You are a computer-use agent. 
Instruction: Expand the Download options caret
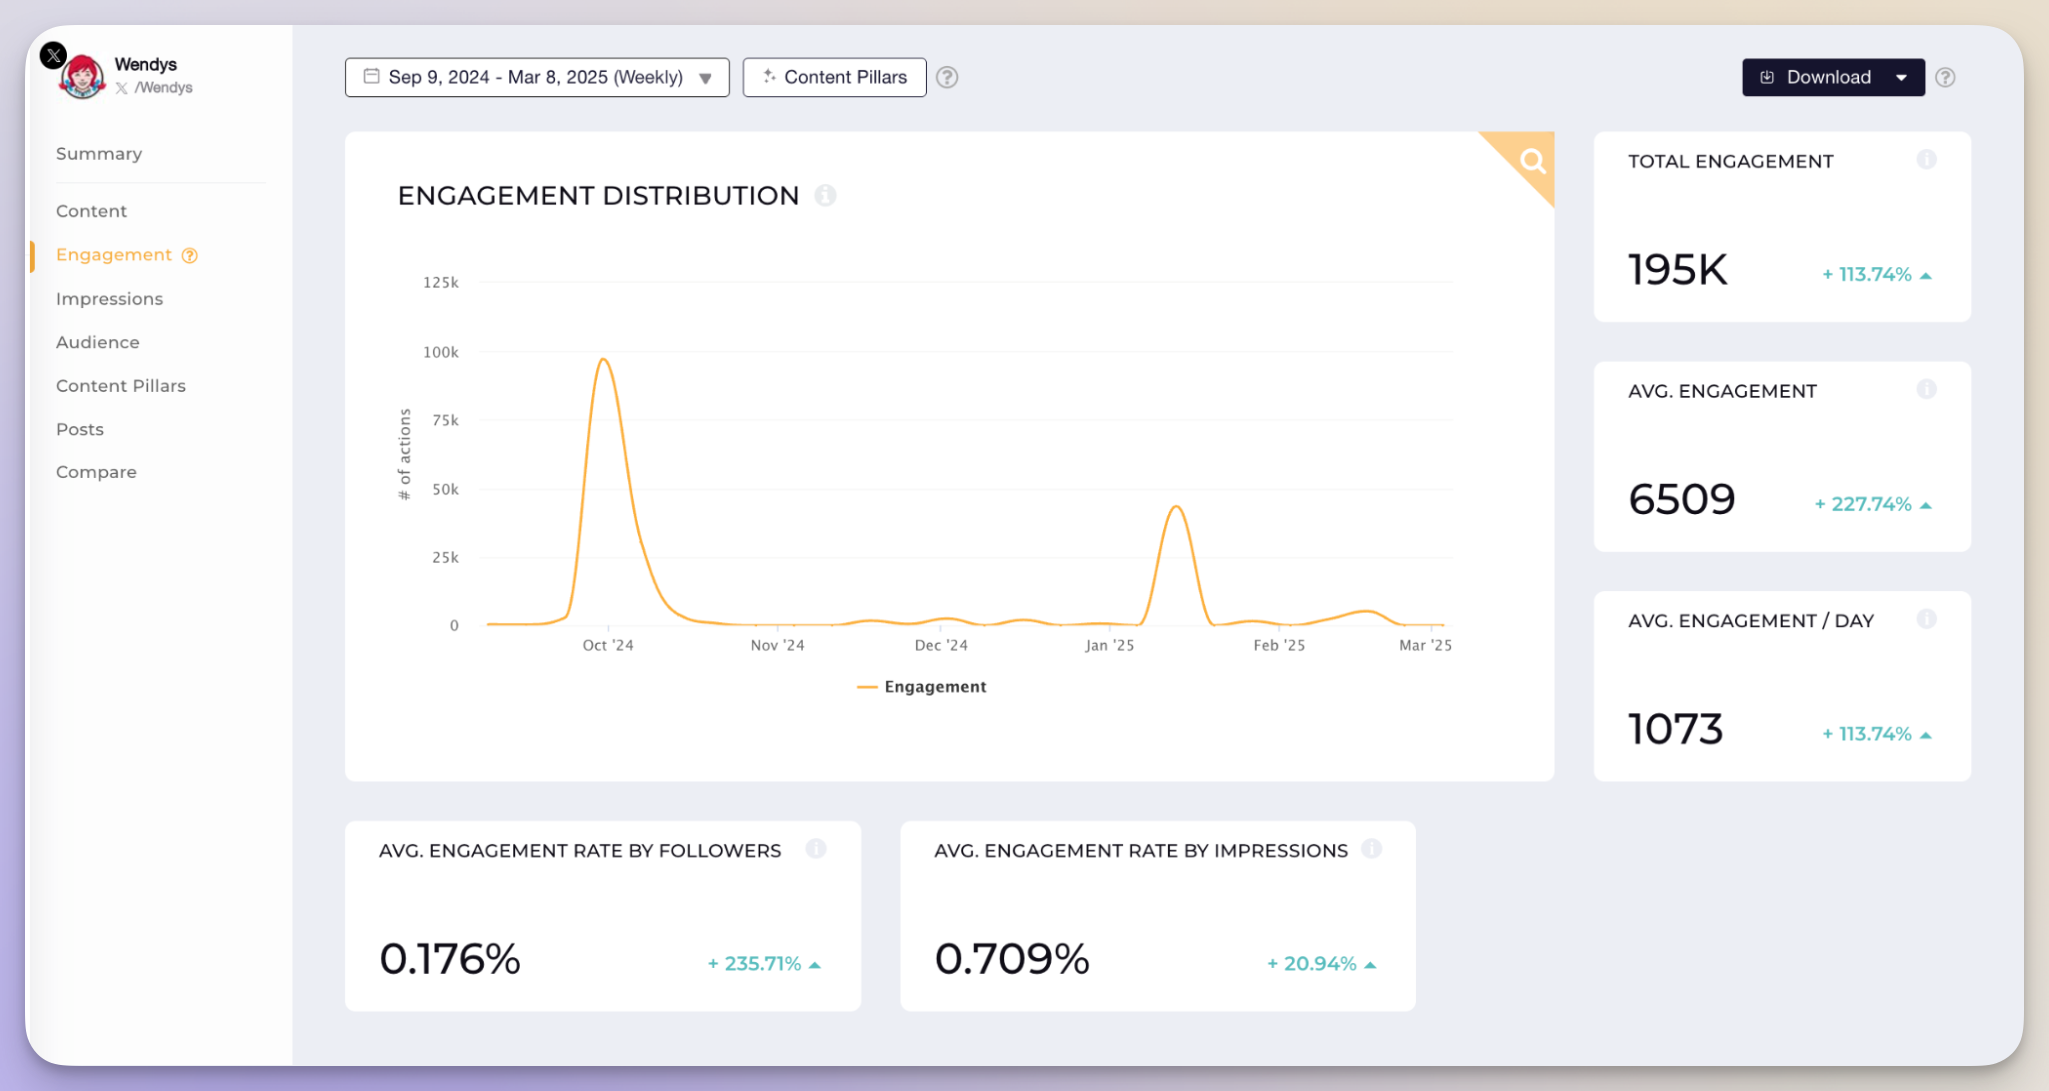1901,77
